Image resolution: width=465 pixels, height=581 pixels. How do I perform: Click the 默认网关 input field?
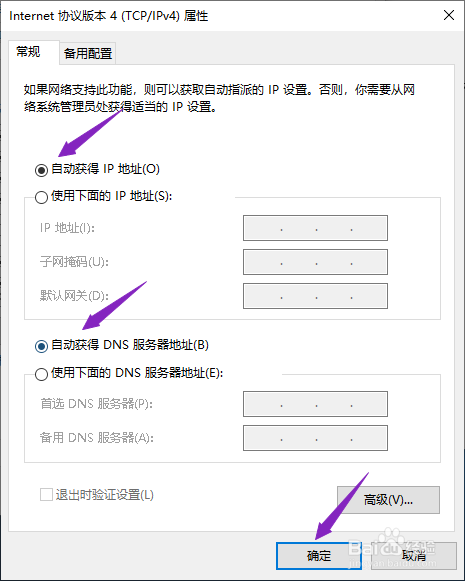(x=315, y=296)
